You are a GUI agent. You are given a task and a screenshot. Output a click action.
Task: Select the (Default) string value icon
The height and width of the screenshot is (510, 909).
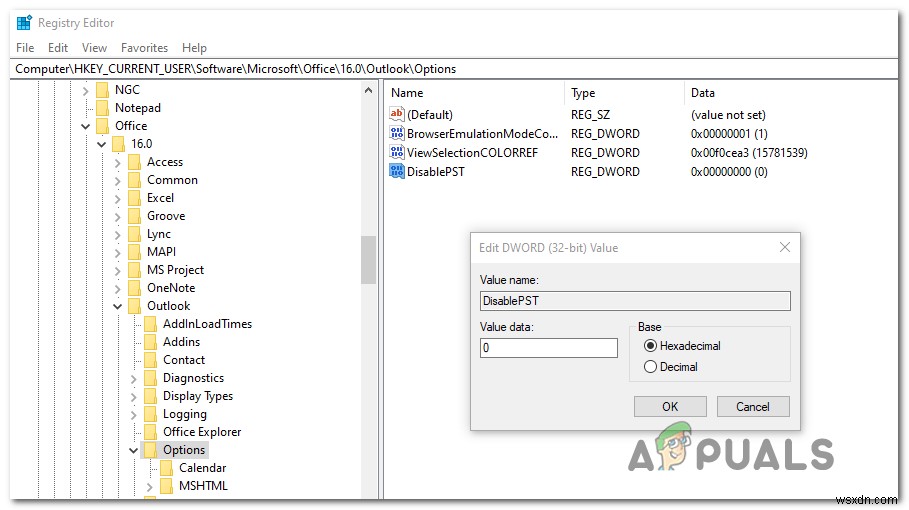397,114
